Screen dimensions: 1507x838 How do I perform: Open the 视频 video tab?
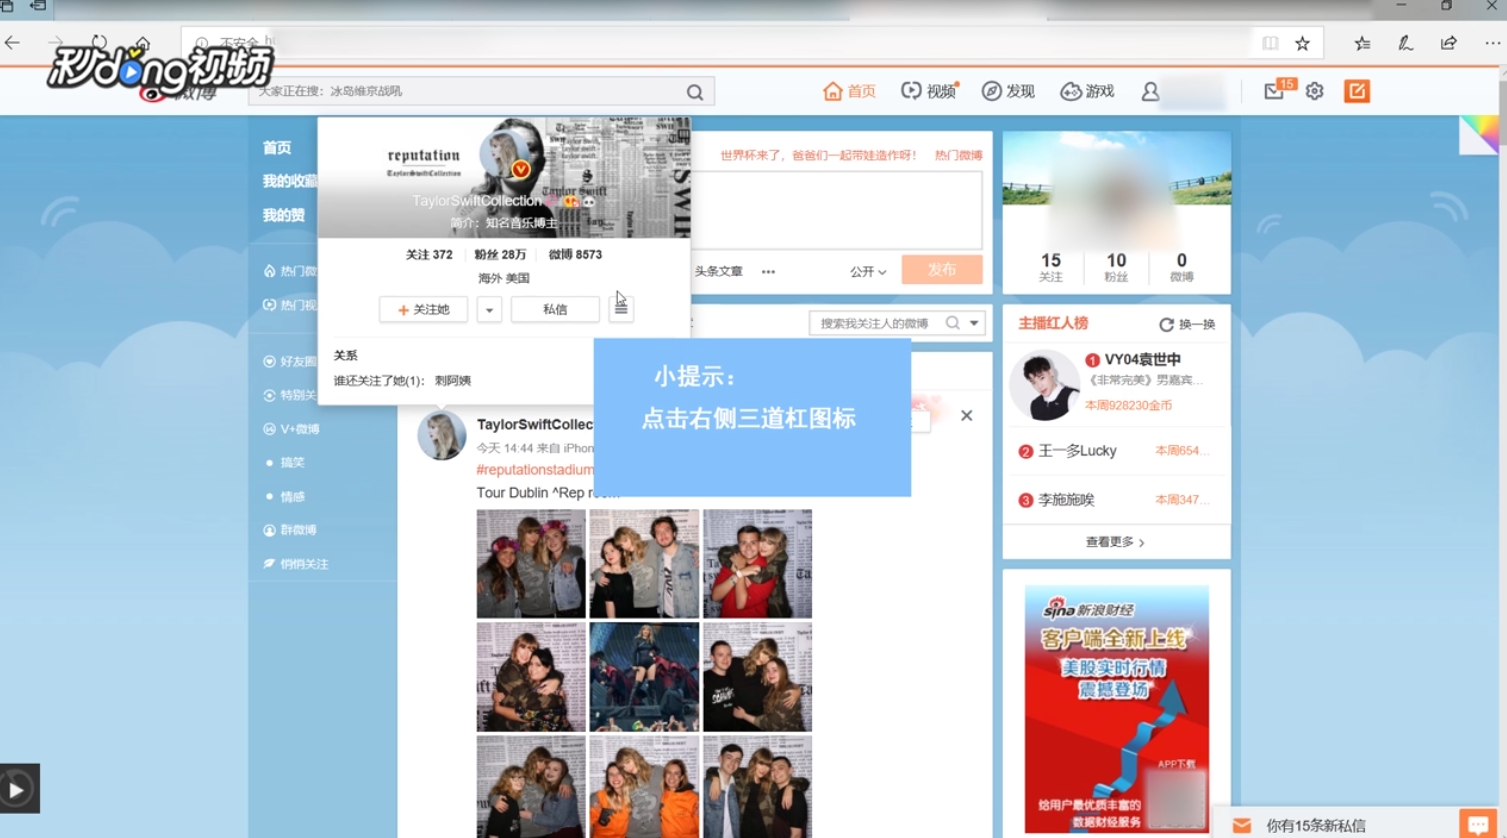point(929,91)
